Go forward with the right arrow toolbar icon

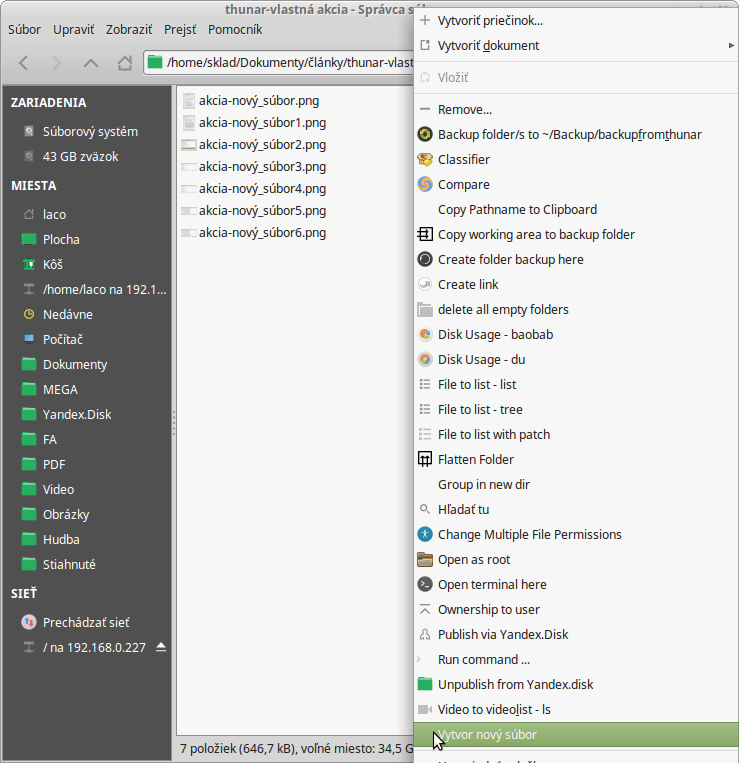pyautogui.click(x=56, y=63)
